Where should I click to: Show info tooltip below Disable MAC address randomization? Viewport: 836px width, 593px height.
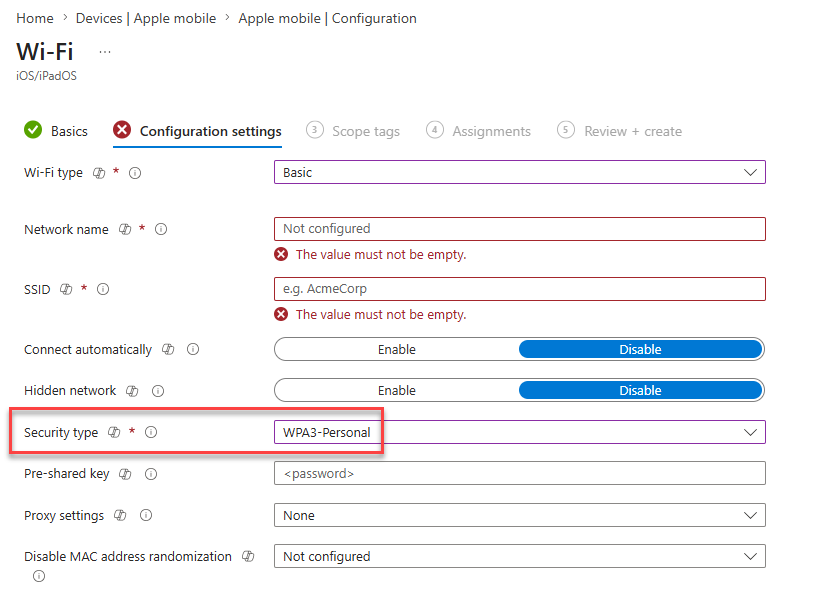click(39, 576)
